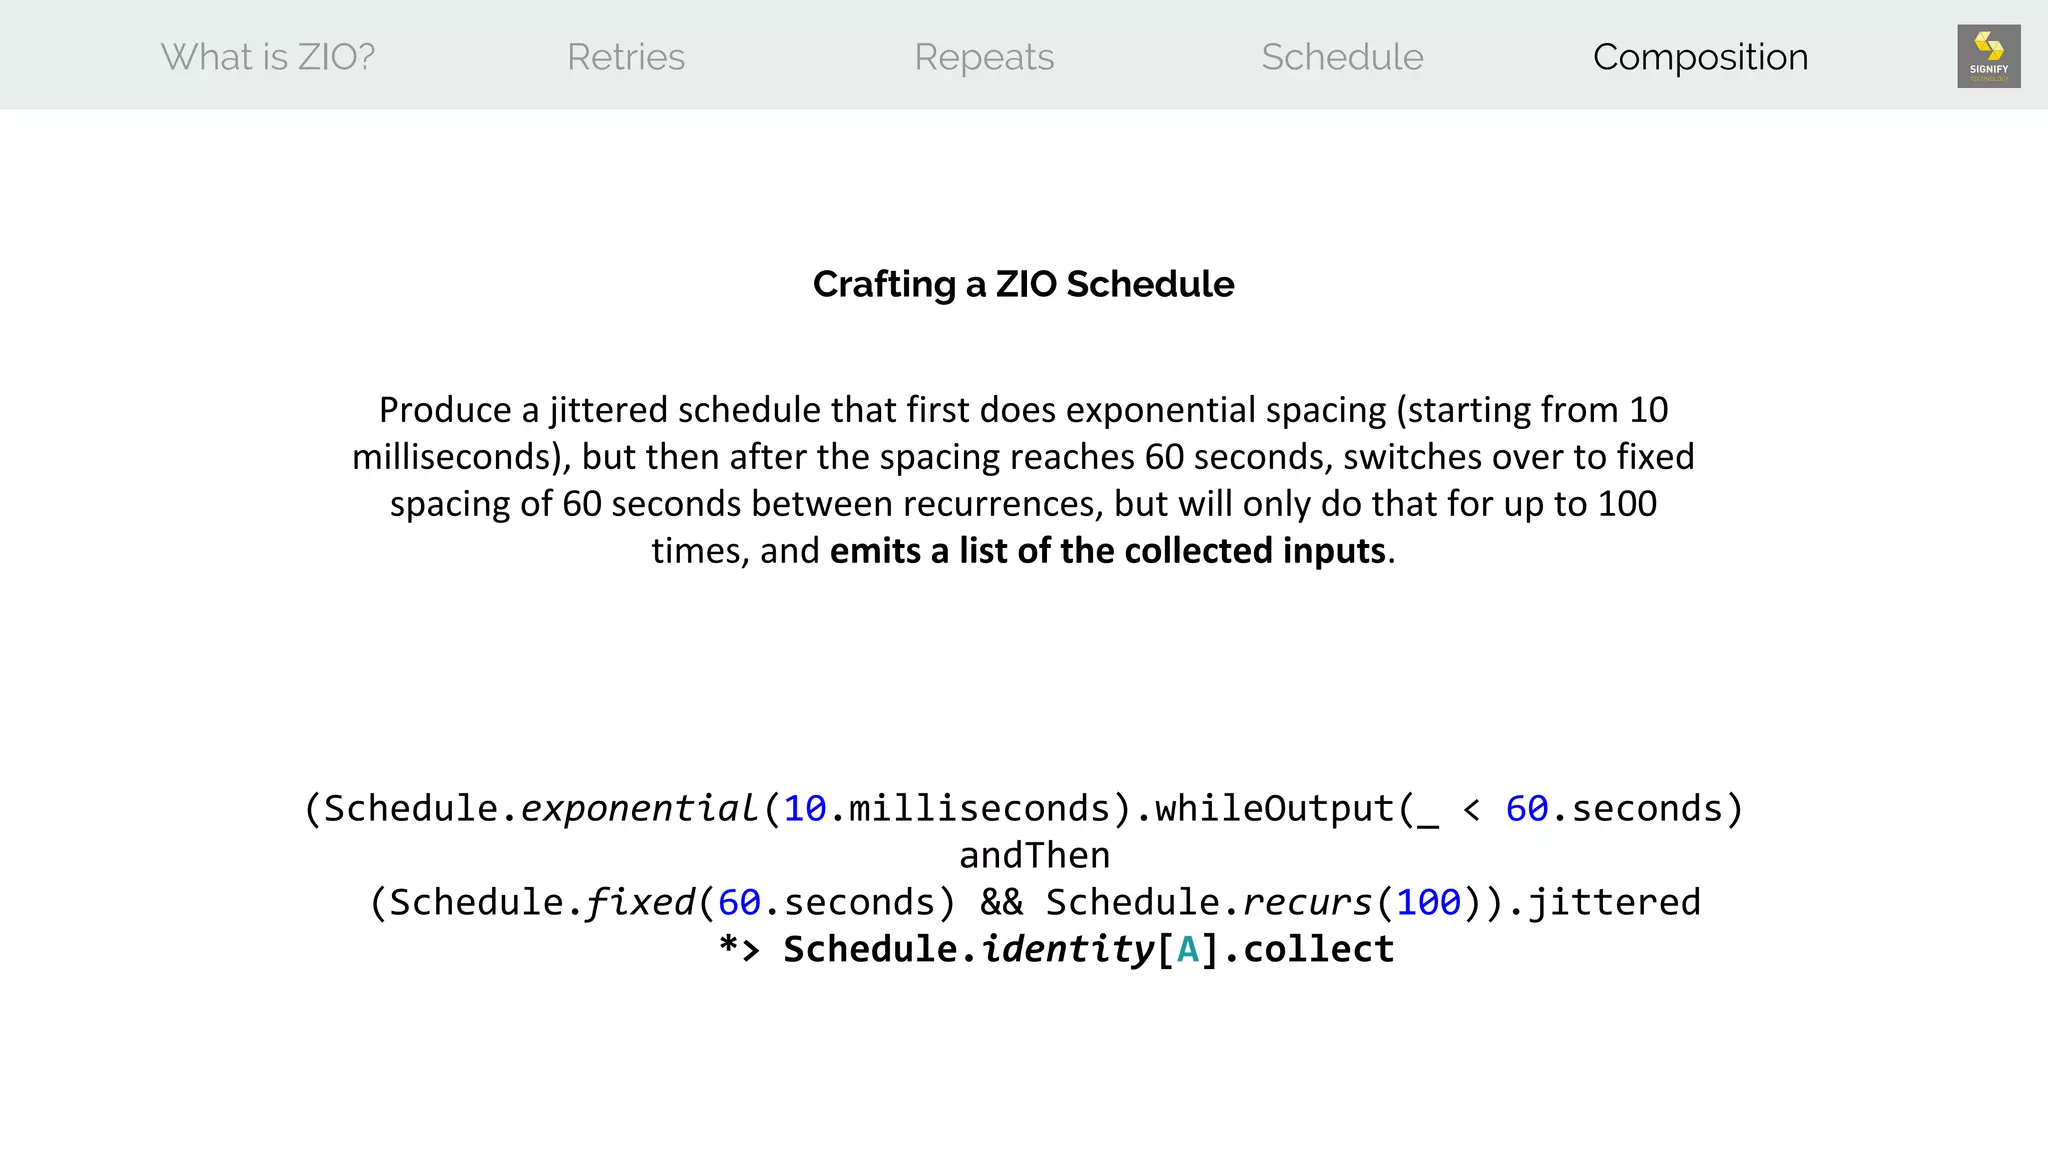Image resolution: width=2048 pixels, height=1152 pixels.
Task: Select the Schedule section tab
Action: coord(1342,57)
